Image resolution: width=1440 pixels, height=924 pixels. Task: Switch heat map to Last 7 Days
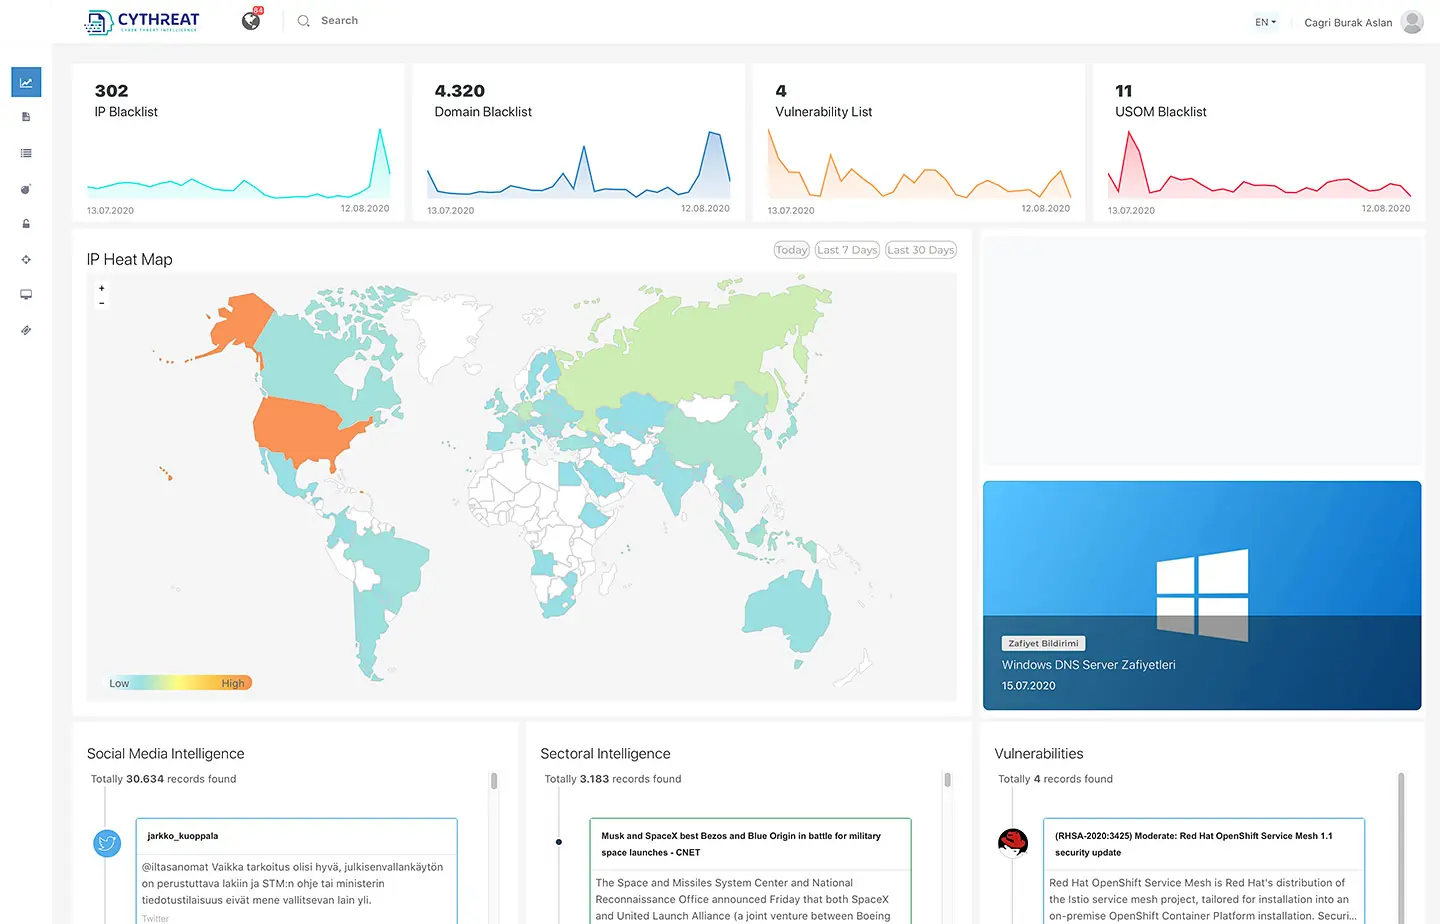pos(847,250)
